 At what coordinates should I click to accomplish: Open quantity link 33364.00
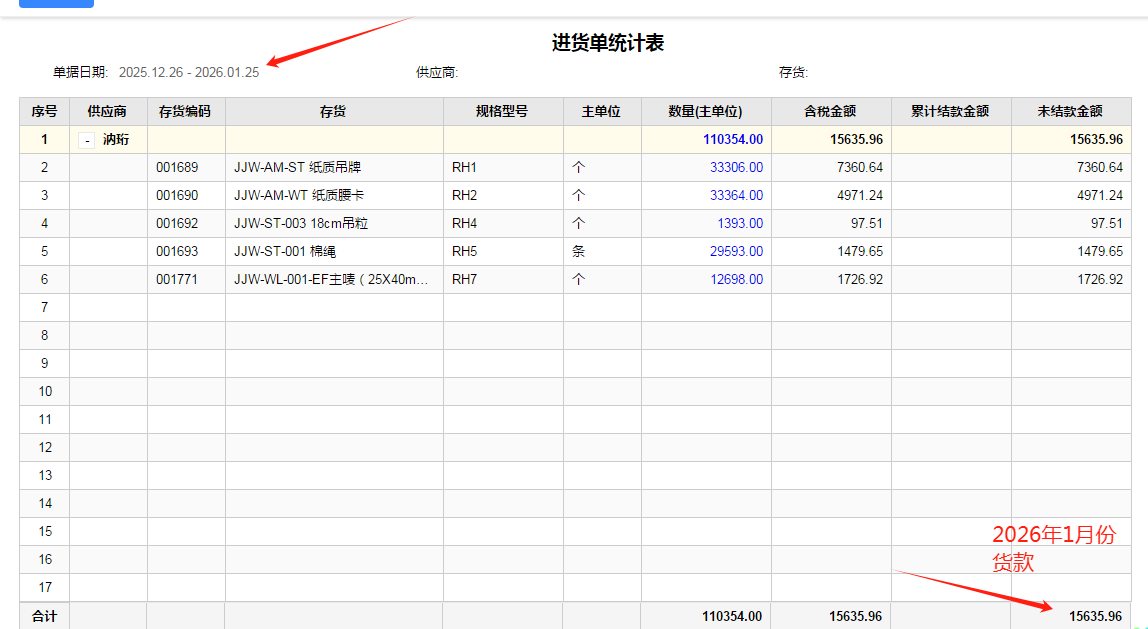tap(736, 196)
